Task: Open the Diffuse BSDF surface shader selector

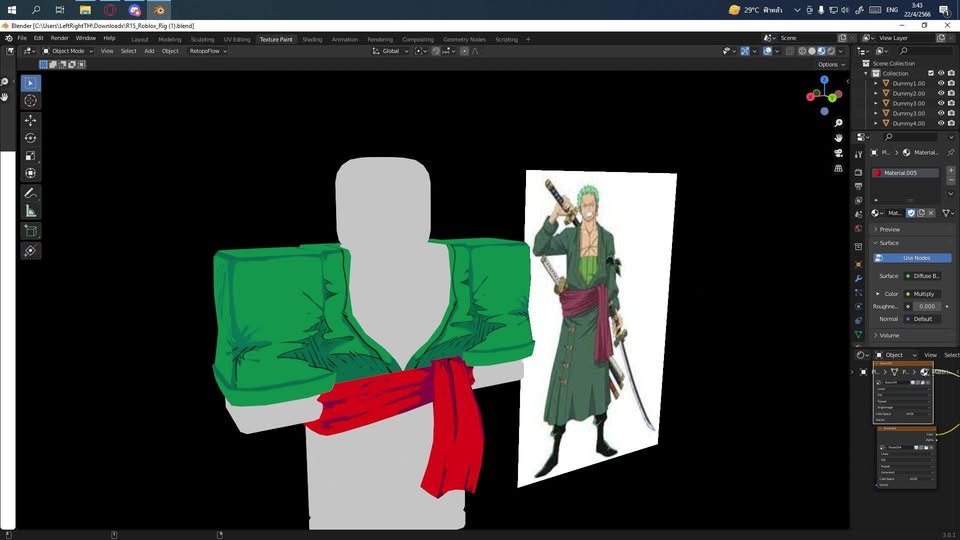Action: coord(923,276)
